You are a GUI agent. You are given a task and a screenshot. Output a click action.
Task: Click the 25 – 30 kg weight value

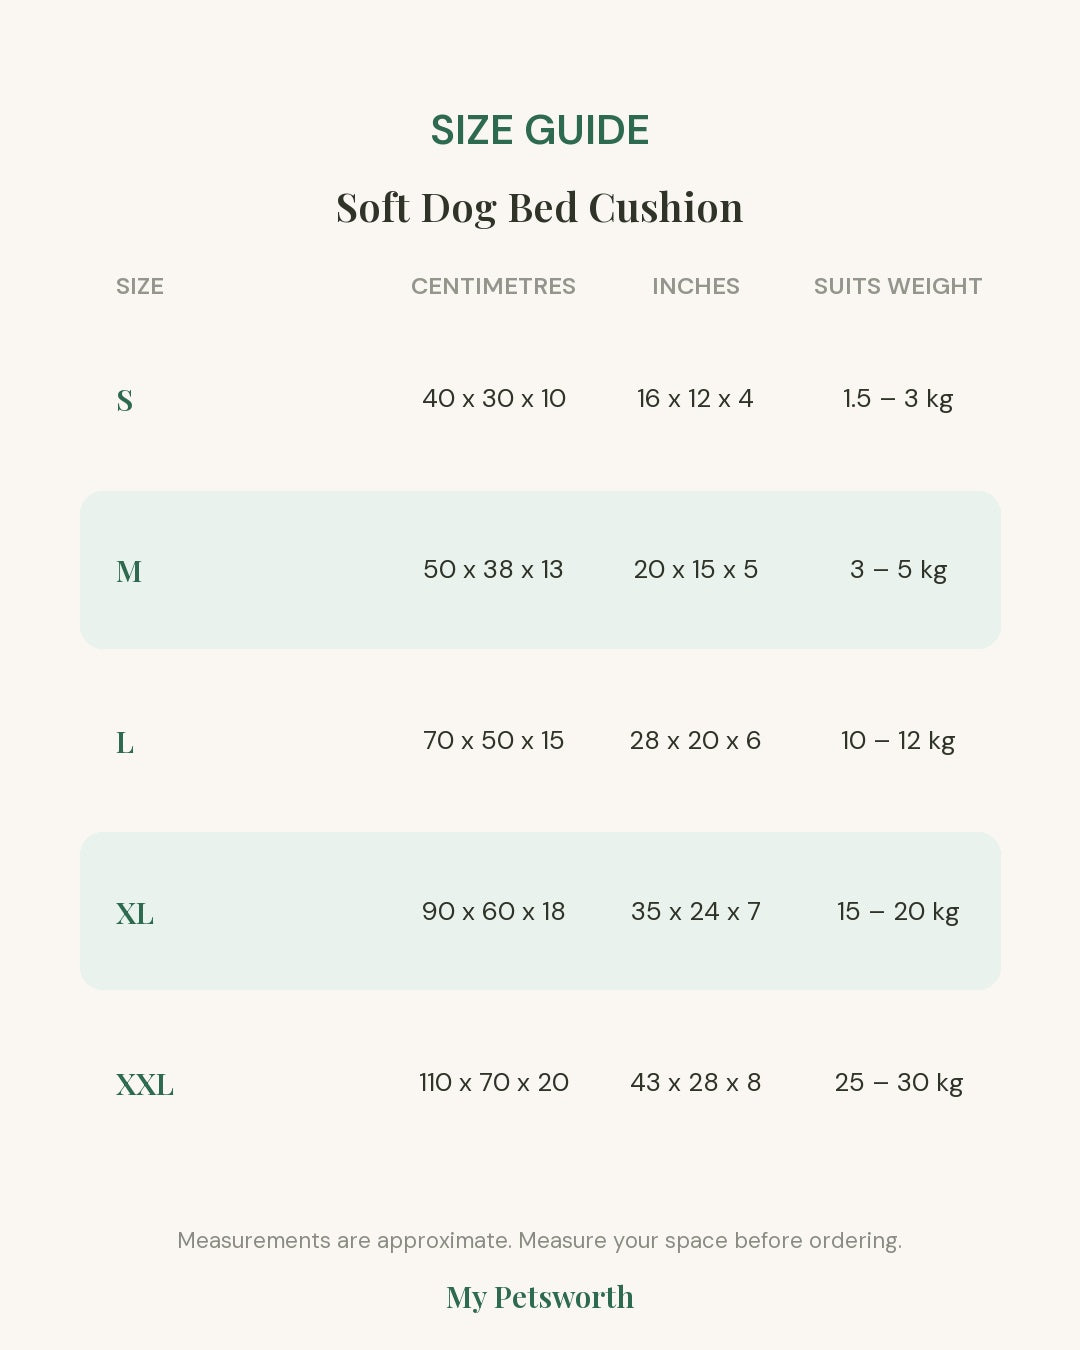[x=899, y=1082]
